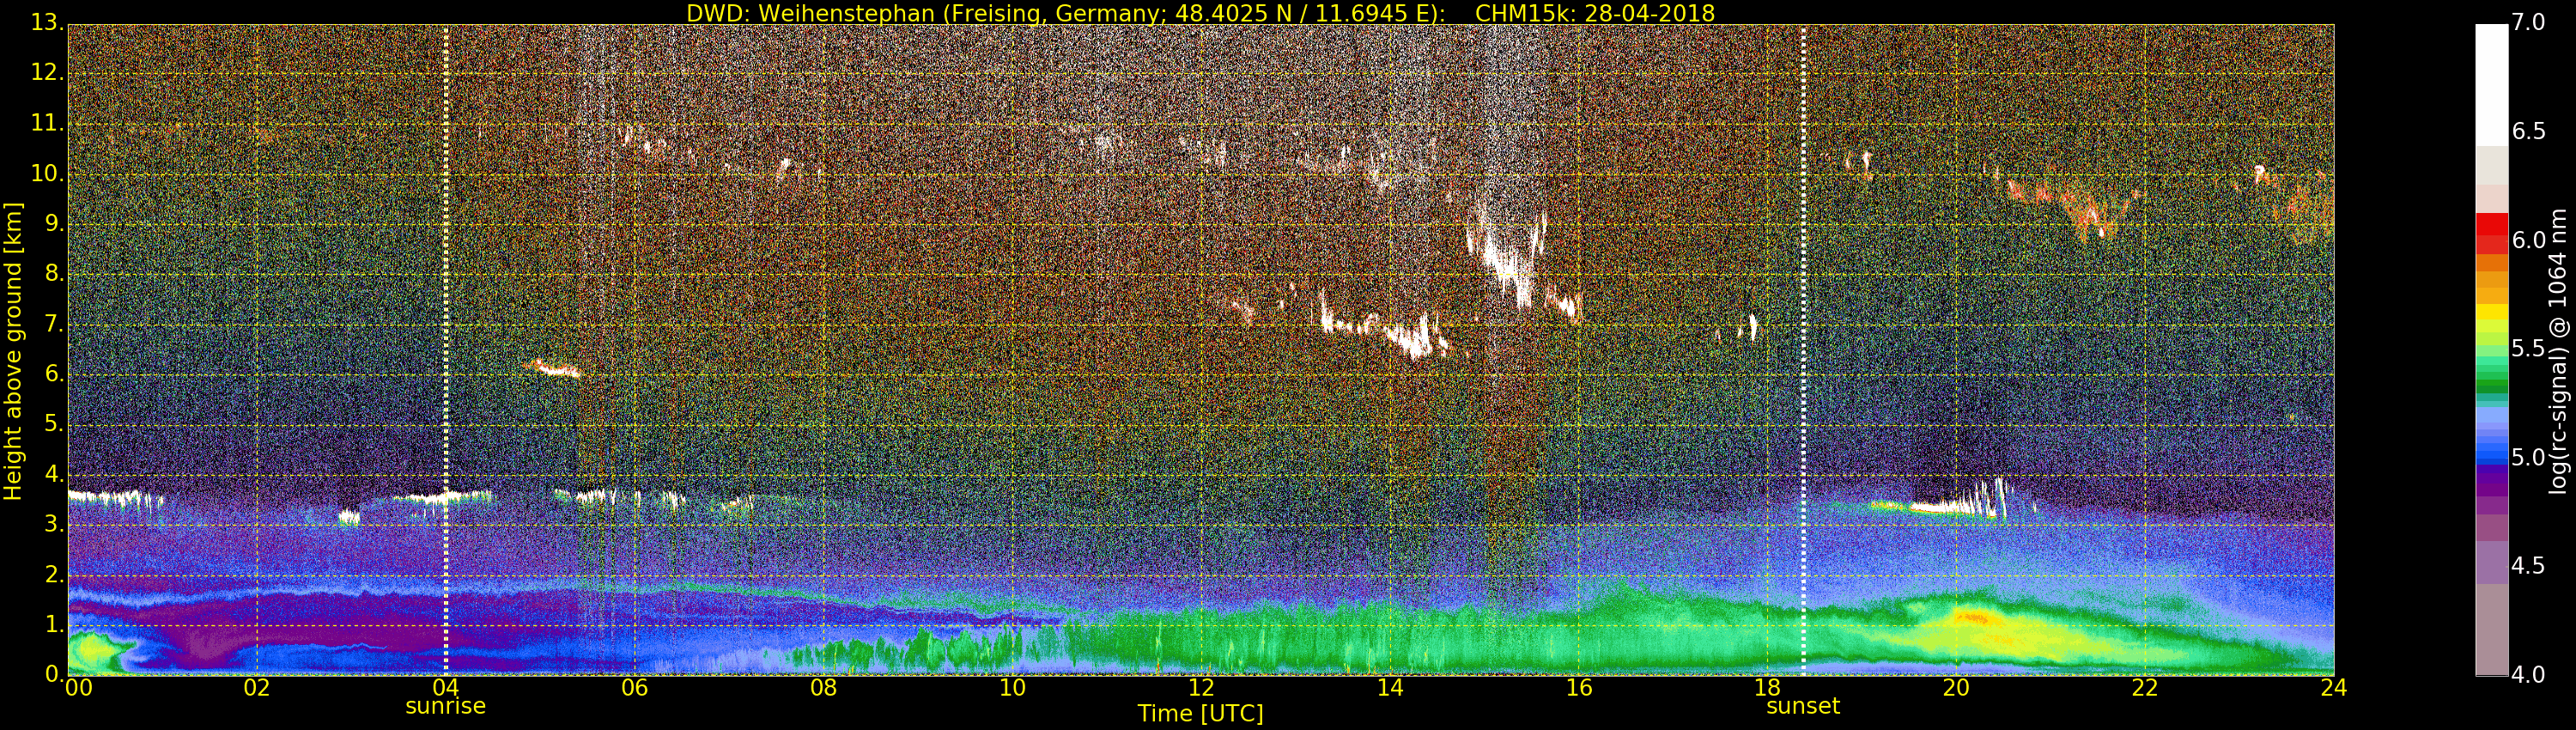Click the 6.0 colorbar tick label
This screenshot has width=2576, height=730.
tap(2530, 240)
